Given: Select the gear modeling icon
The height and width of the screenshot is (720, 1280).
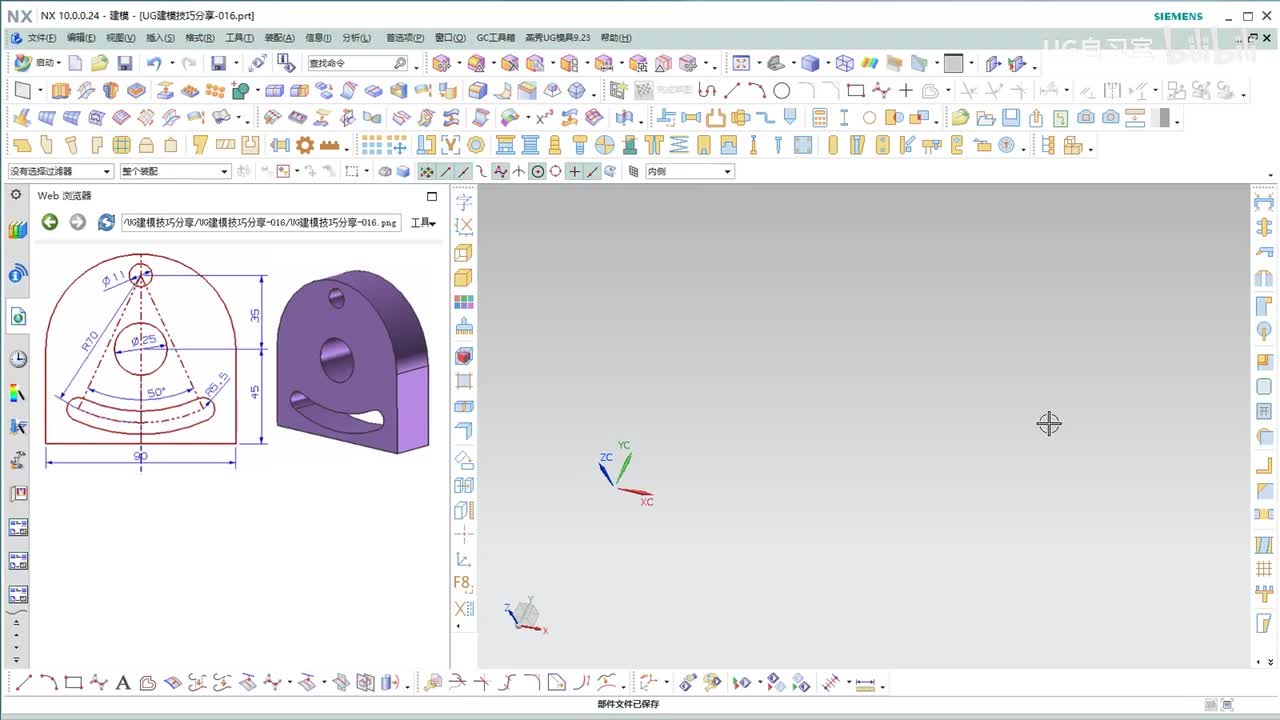Looking at the screenshot, I should coord(305,145).
